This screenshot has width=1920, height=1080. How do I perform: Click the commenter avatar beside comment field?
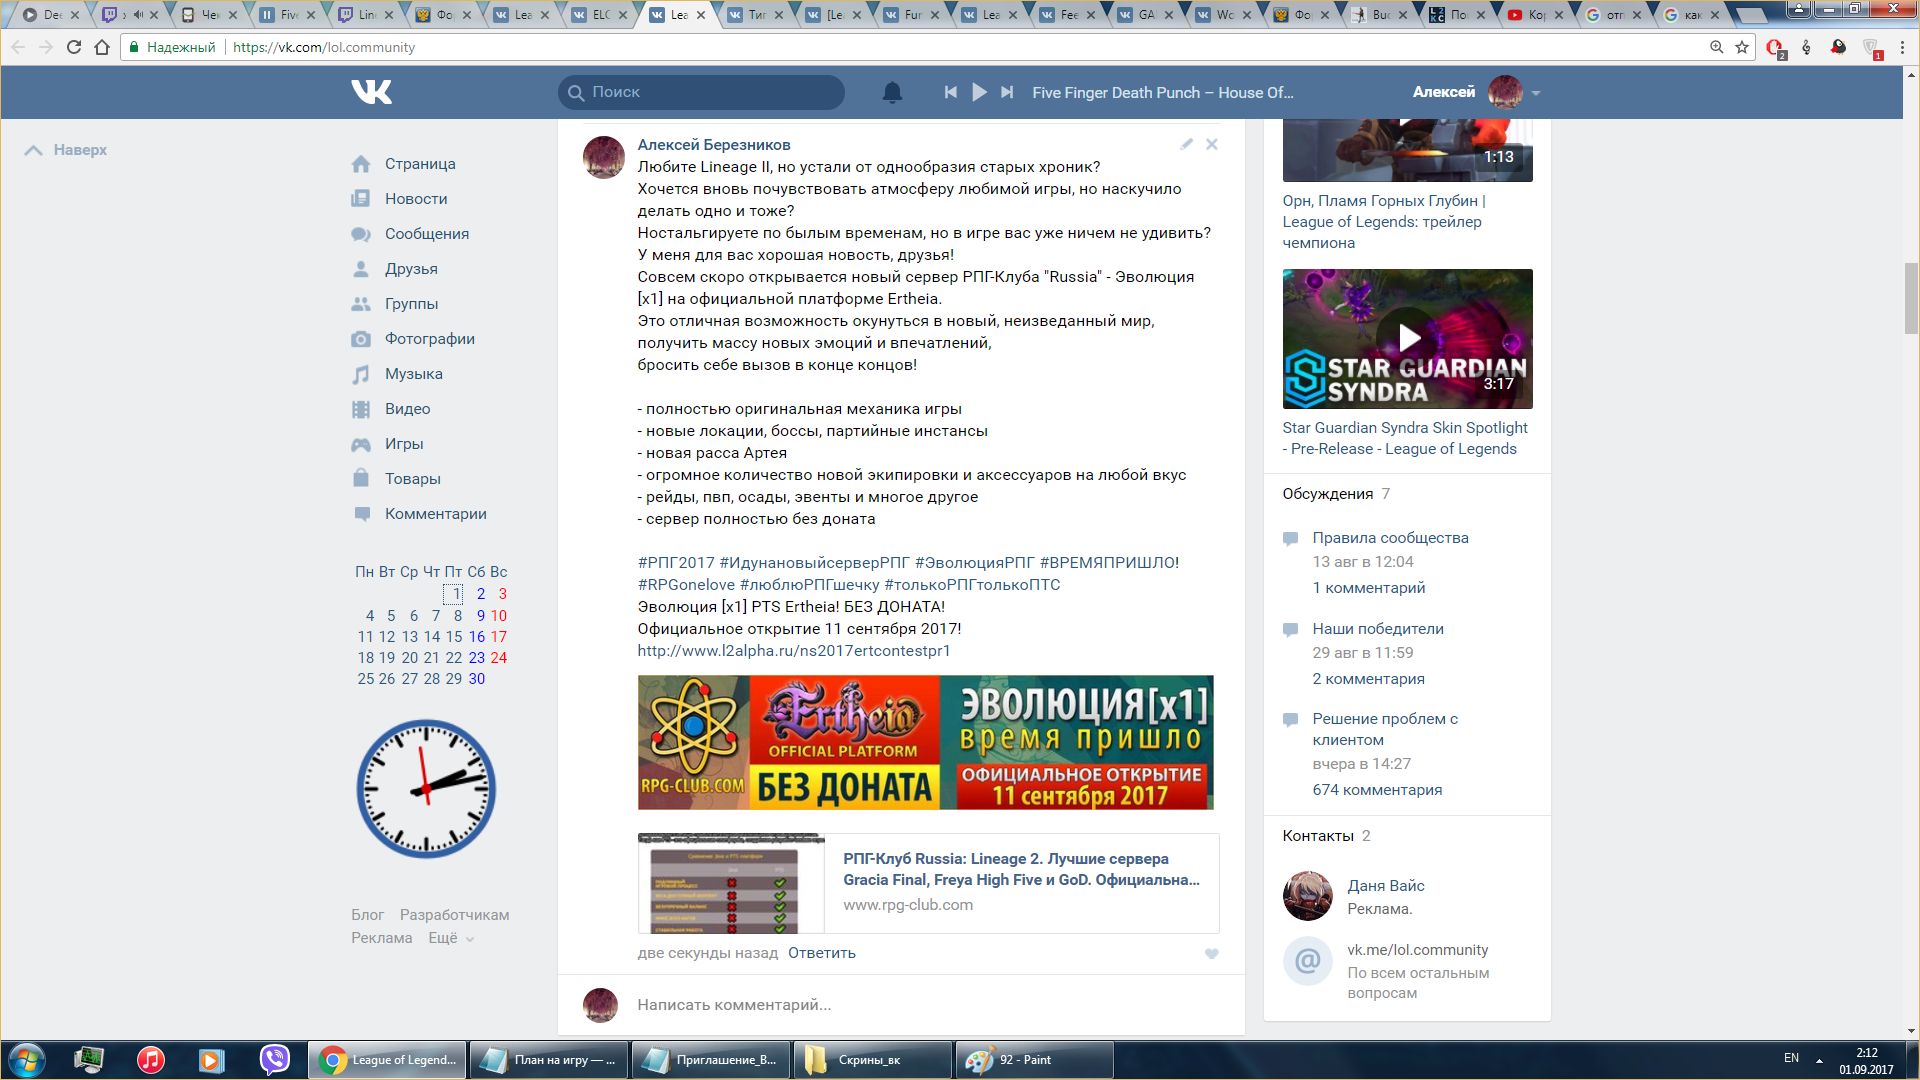pyautogui.click(x=600, y=1005)
